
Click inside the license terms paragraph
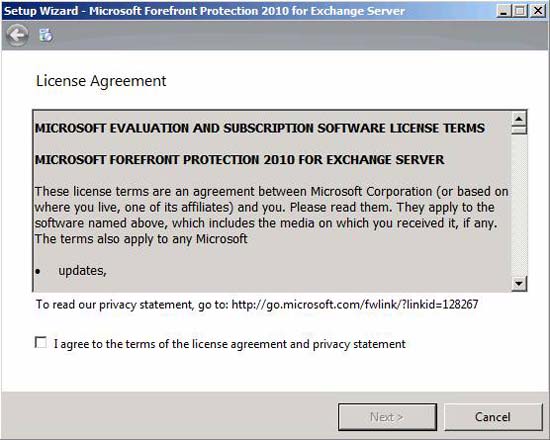[271, 215]
